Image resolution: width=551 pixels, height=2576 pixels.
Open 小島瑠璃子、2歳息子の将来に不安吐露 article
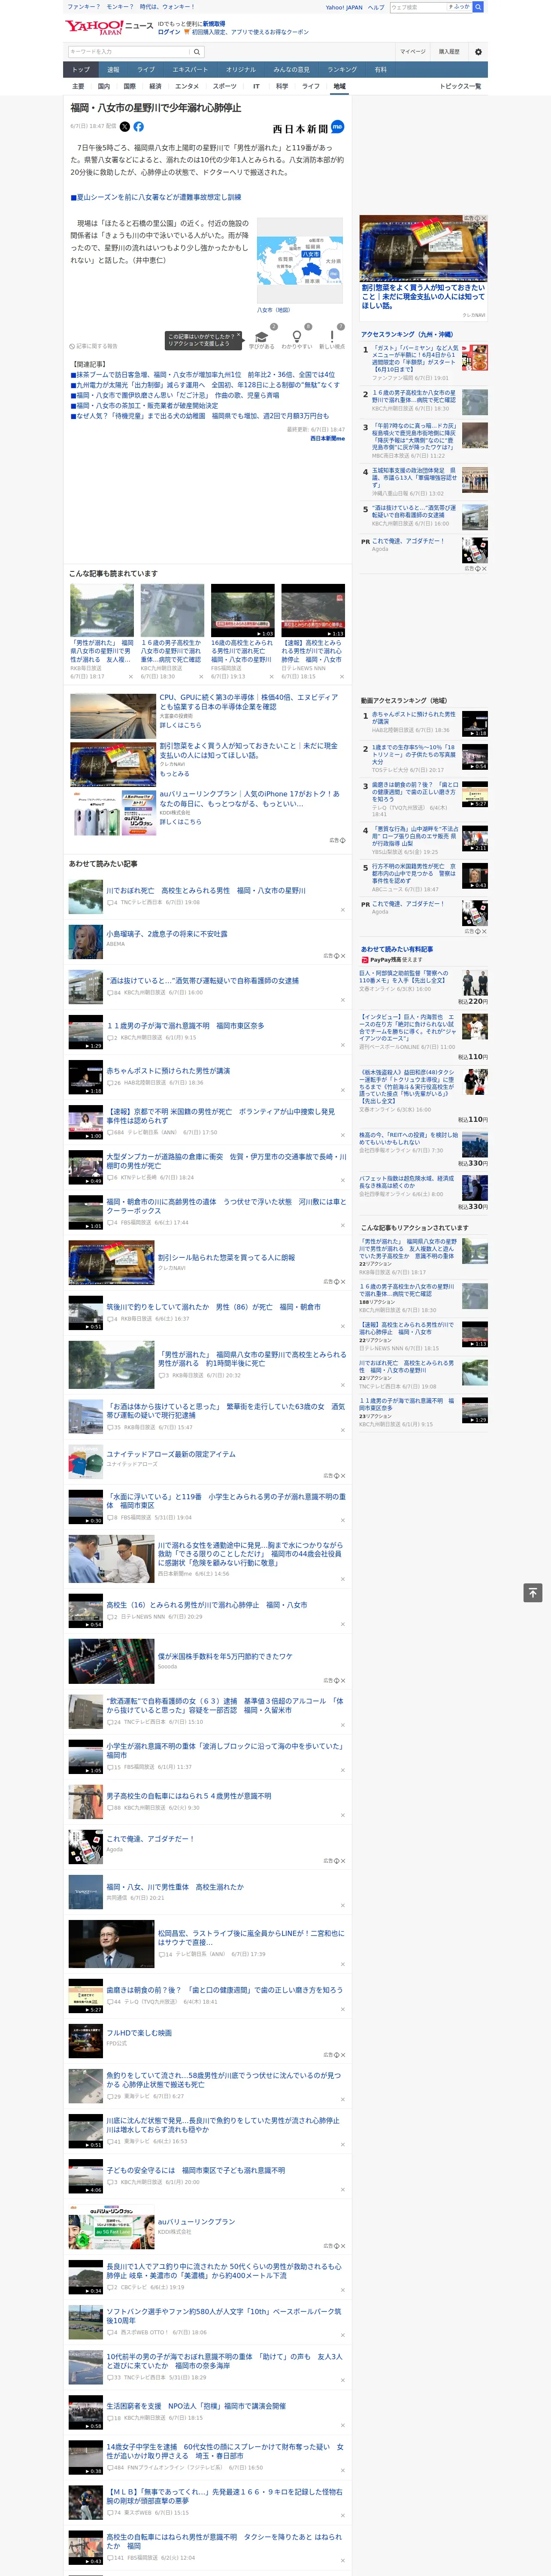167,934
